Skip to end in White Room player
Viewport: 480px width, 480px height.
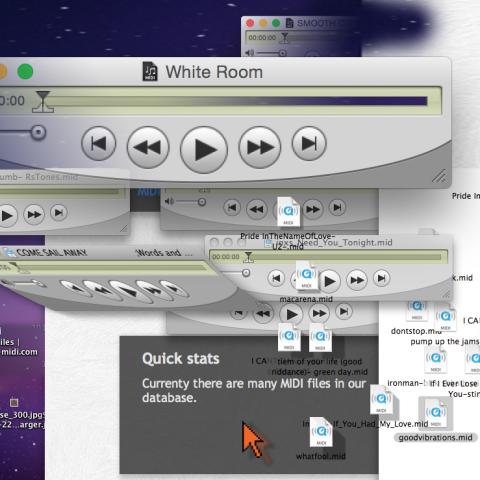tap(309, 144)
